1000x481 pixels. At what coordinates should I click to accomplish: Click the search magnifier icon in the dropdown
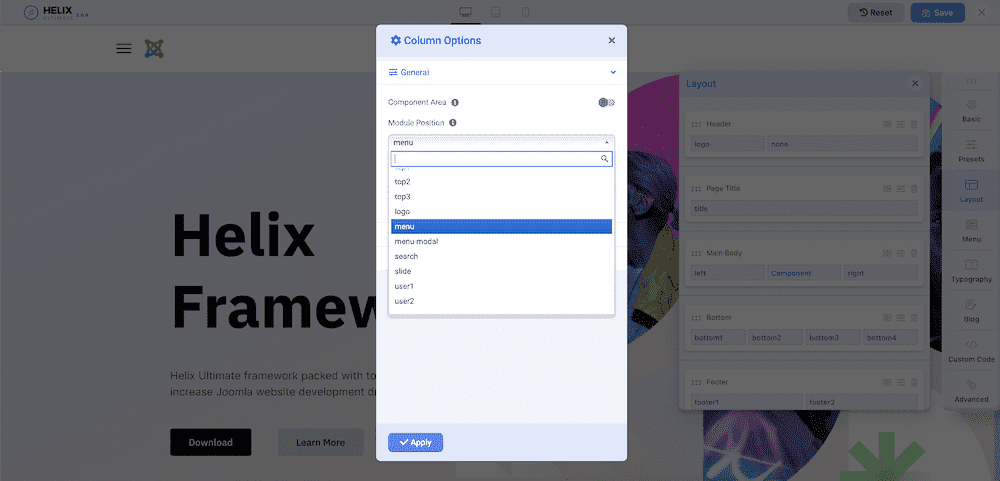[605, 159]
